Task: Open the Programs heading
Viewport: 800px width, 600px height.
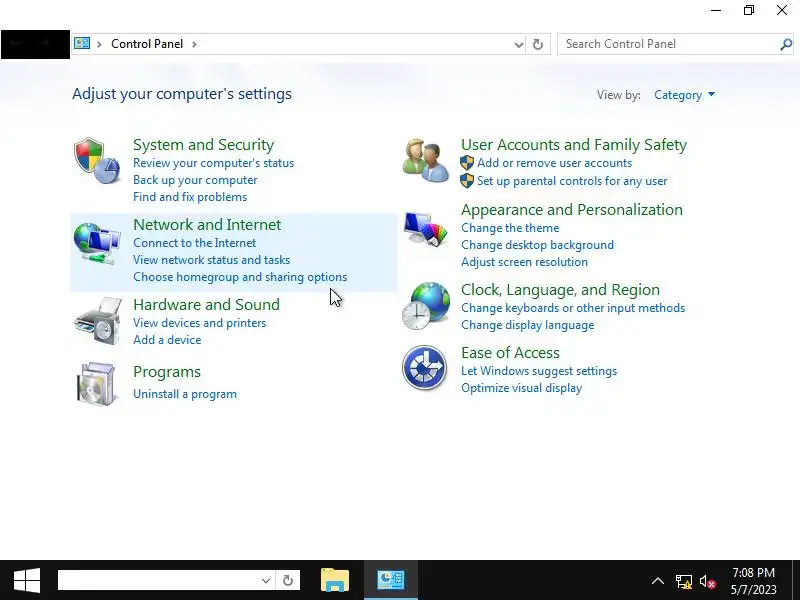Action: pos(167,372)
